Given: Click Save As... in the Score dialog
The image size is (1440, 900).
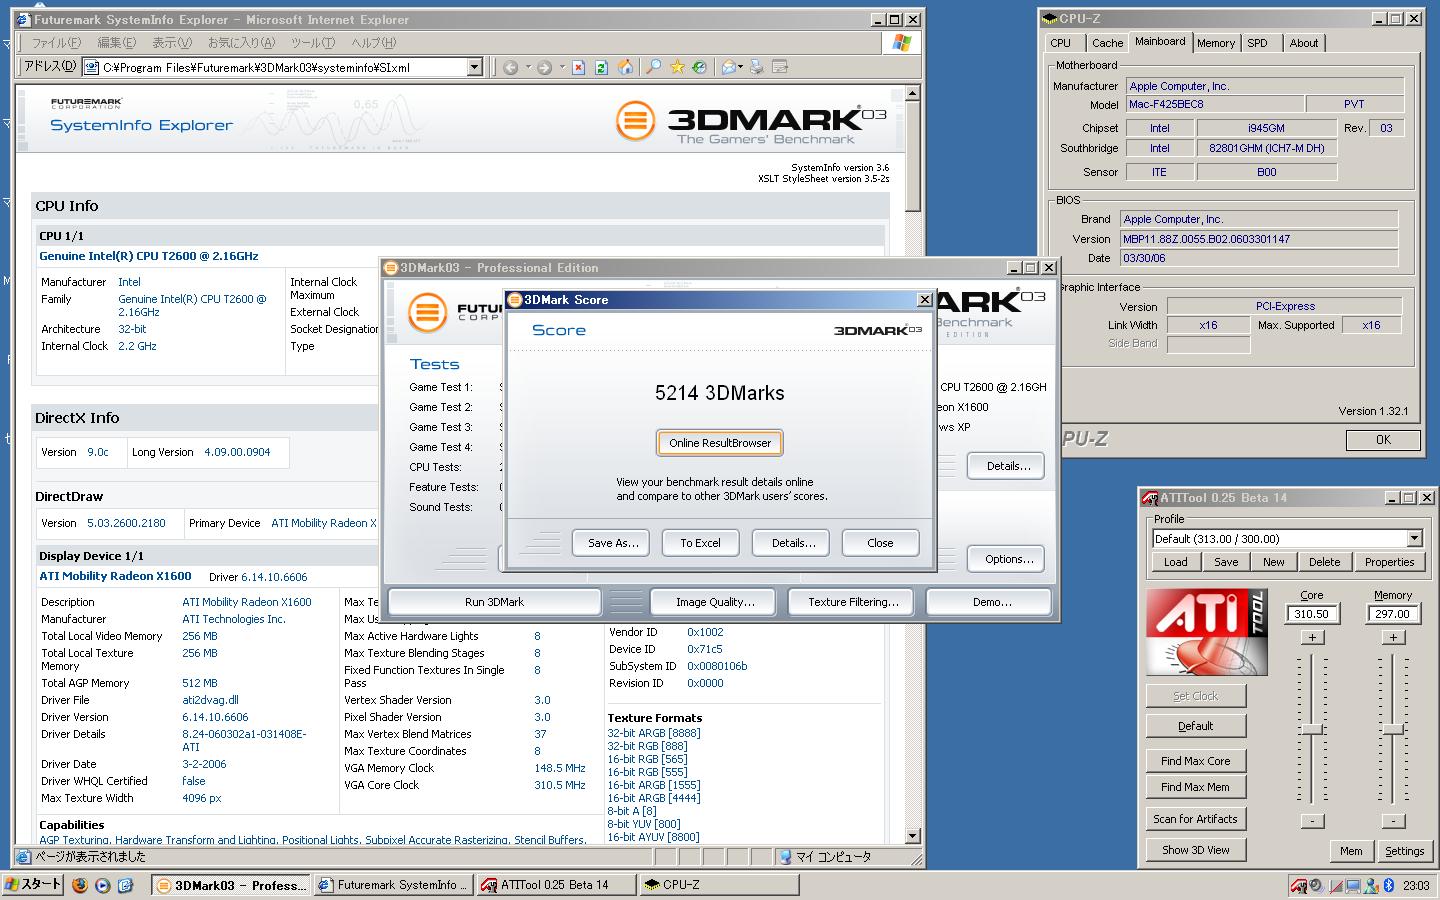Looking at the screenshot, I should click(x=612, y=543).
